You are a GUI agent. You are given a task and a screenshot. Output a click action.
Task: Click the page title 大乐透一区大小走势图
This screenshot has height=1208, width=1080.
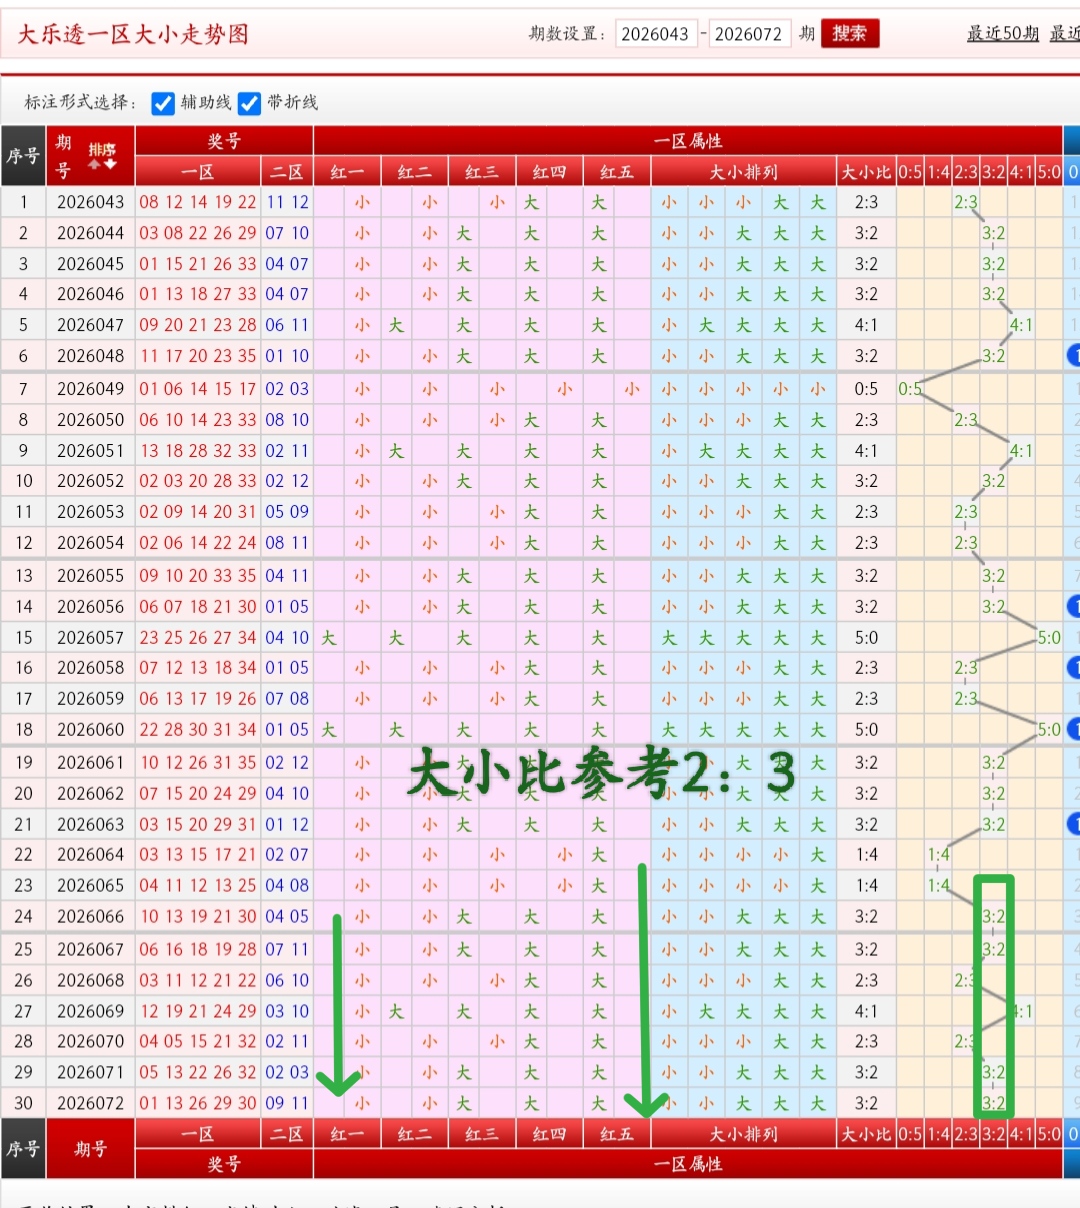[133, 35]
